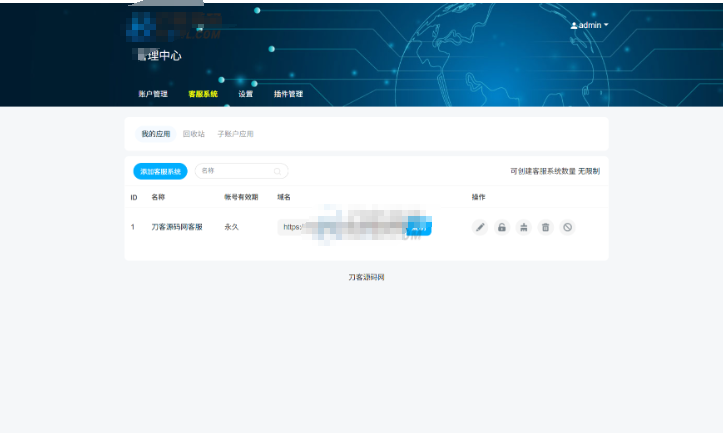The width and height of the screenshot is (723, 433).
Task: Click the ID column header
Action: [134, 197]
